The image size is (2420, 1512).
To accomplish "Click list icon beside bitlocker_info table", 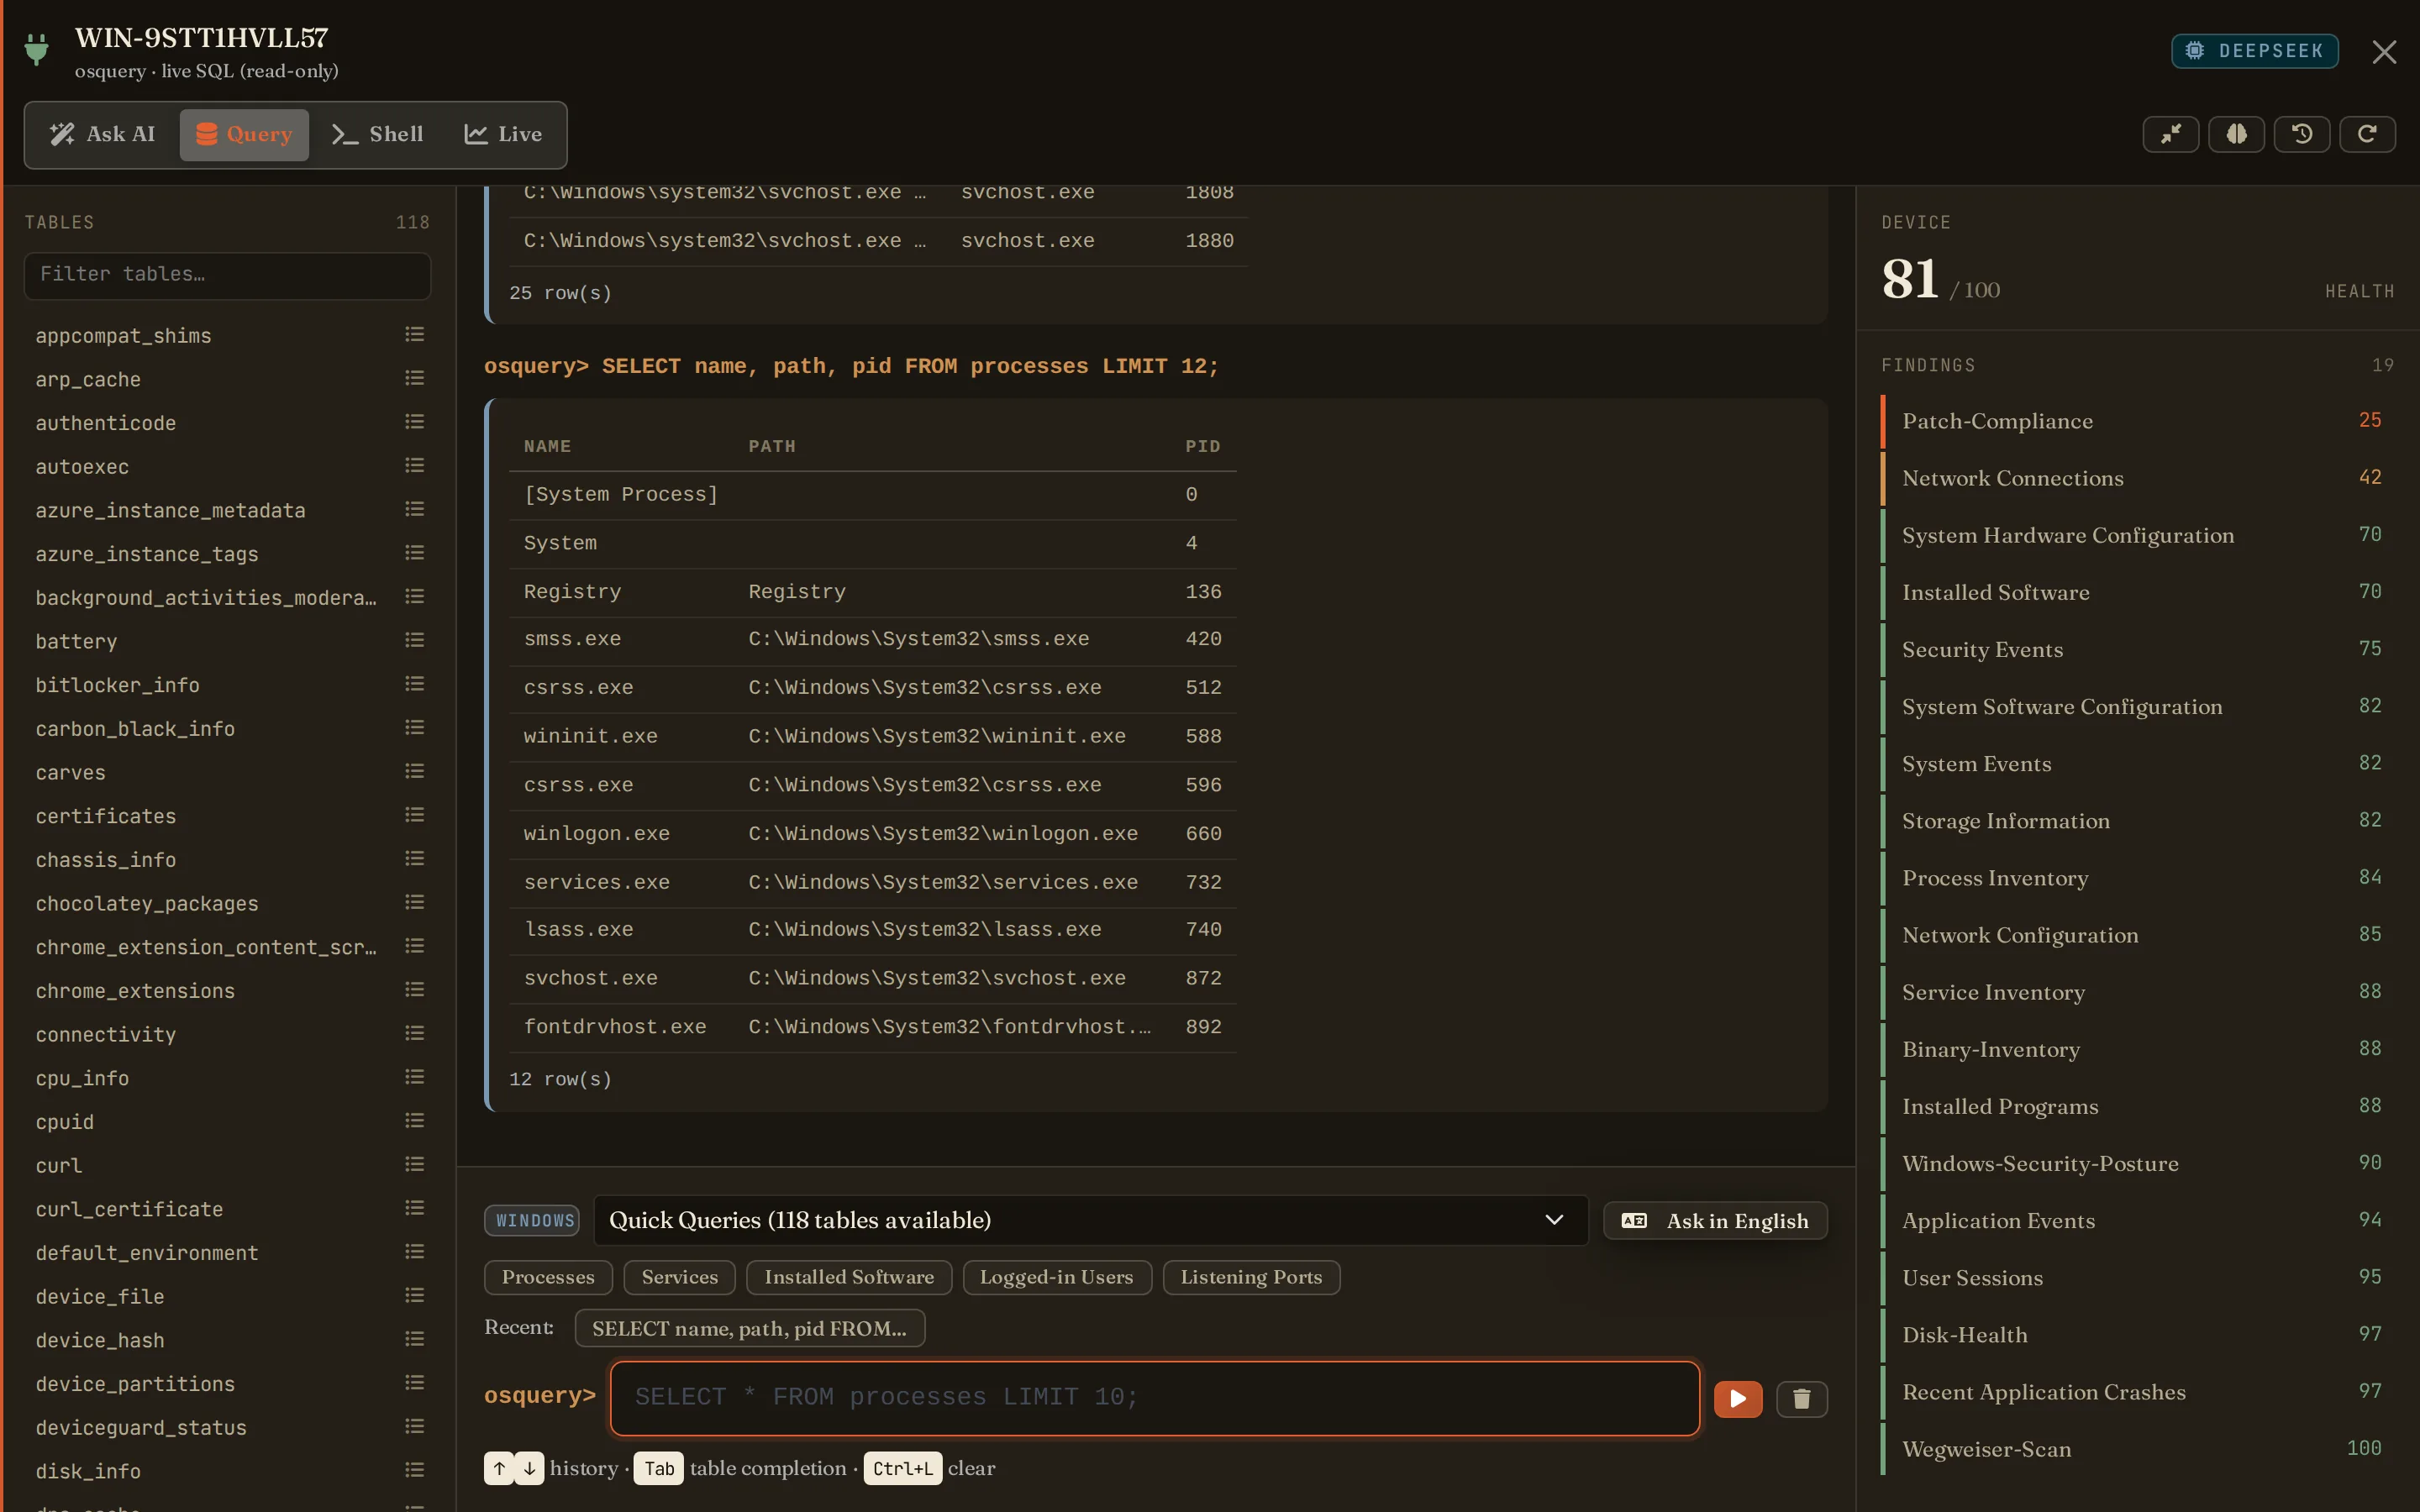I will [x=414, y=684].
